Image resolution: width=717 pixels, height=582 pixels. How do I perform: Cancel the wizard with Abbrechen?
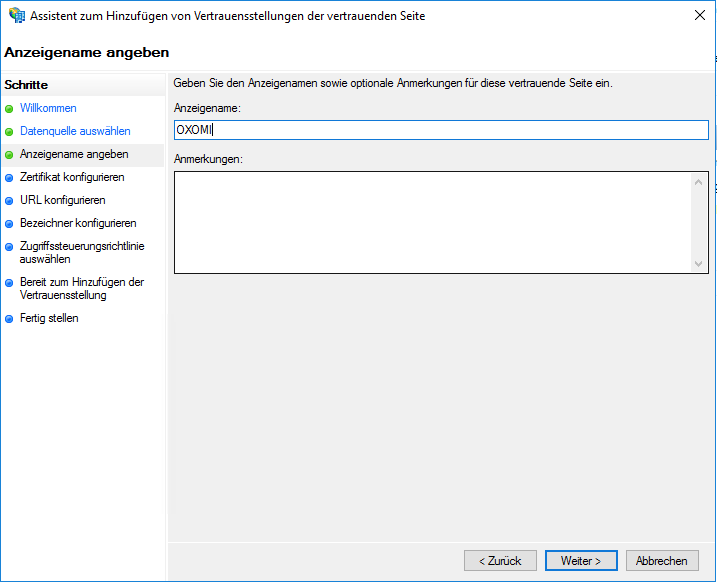[661, 561]
